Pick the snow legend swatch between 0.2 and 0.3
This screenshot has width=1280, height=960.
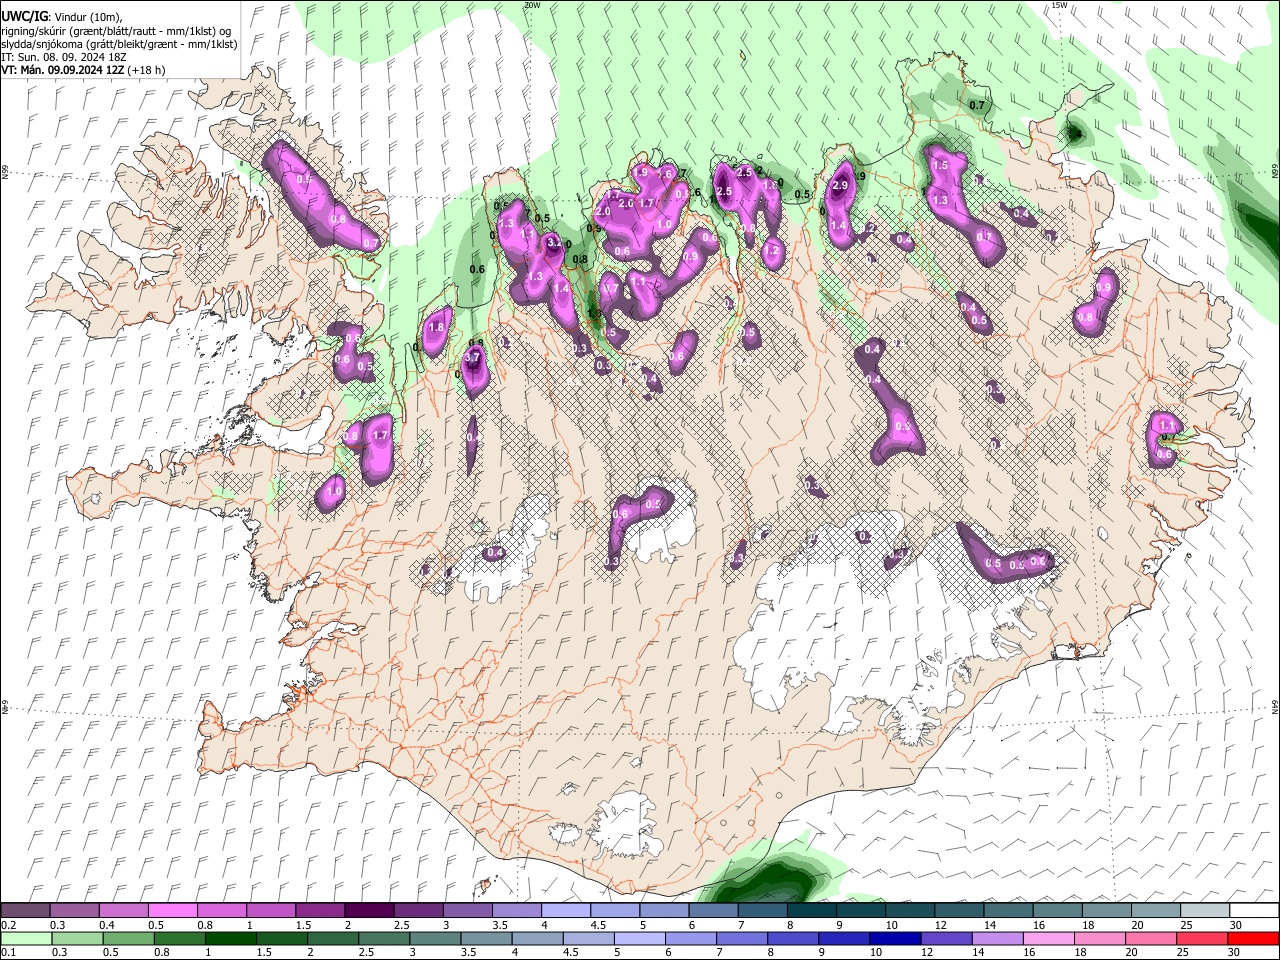[25, 911]
